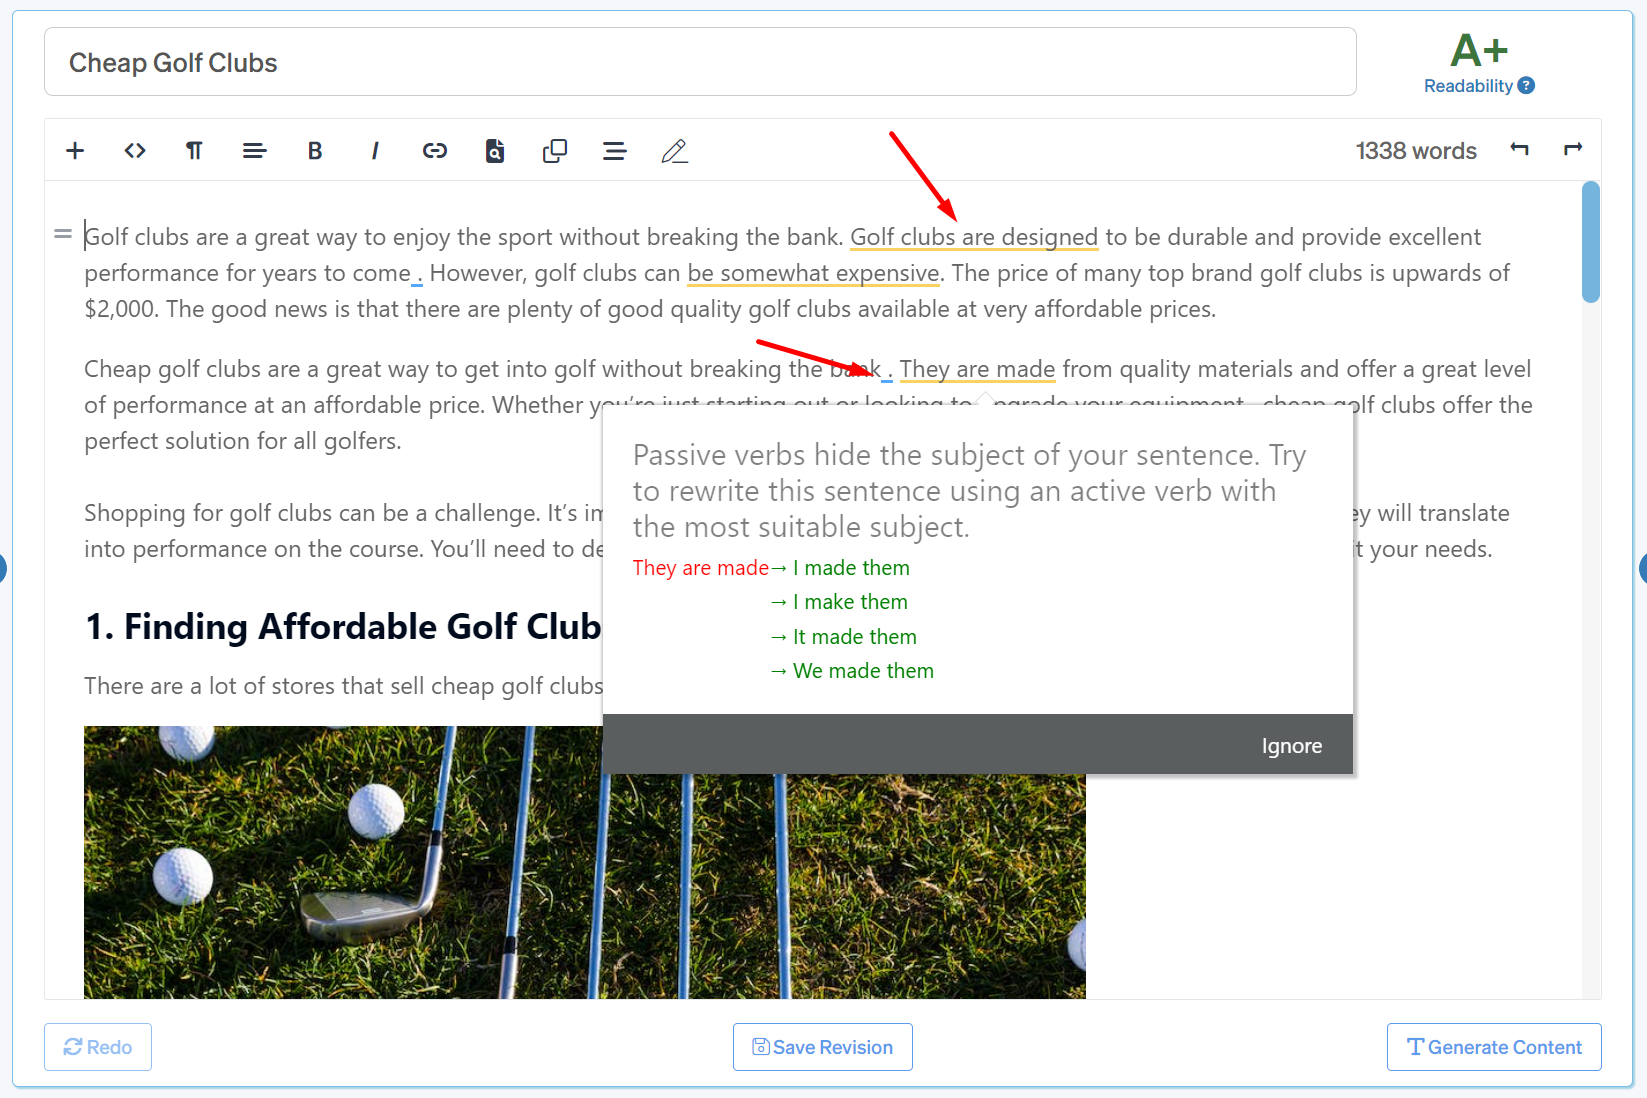Click text 'There are a lot of stores'
Image resolution: width=1647 pixels, height=1098 pixels.
pyautogui.click(x=209, y=686)
